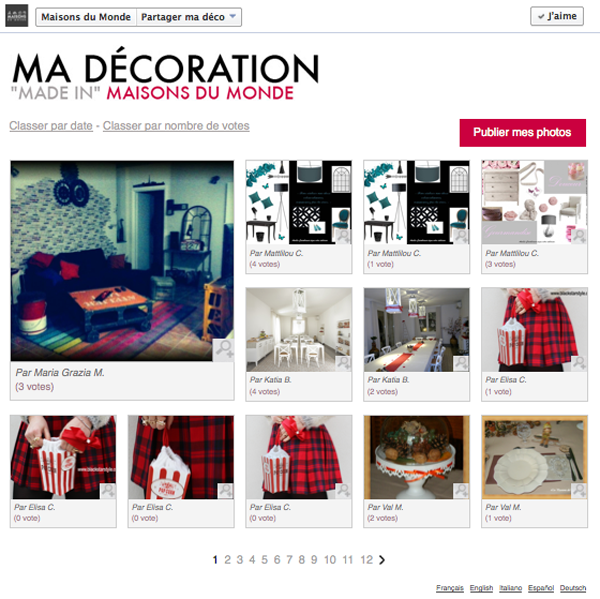Click the Maisons du Monde logo icon
Screen dimensions: 600x599
click(17, 16)
